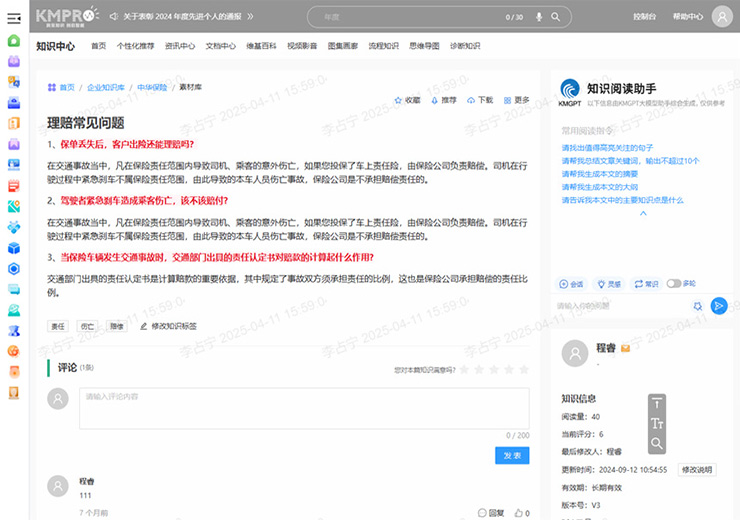Collapse the left sidebar with the hamburger icon
This screenshot has height=520, width=740.
(14, 18)
